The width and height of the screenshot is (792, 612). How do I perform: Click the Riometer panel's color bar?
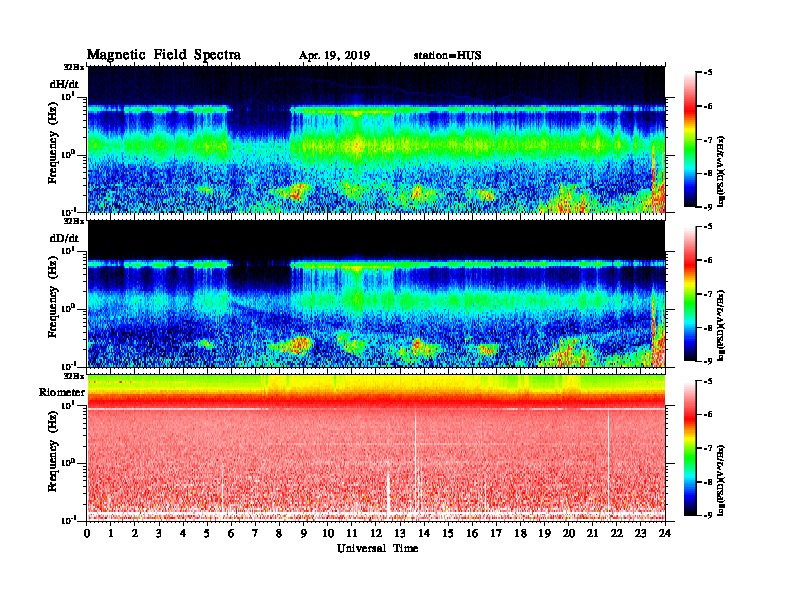pos(690,448)
